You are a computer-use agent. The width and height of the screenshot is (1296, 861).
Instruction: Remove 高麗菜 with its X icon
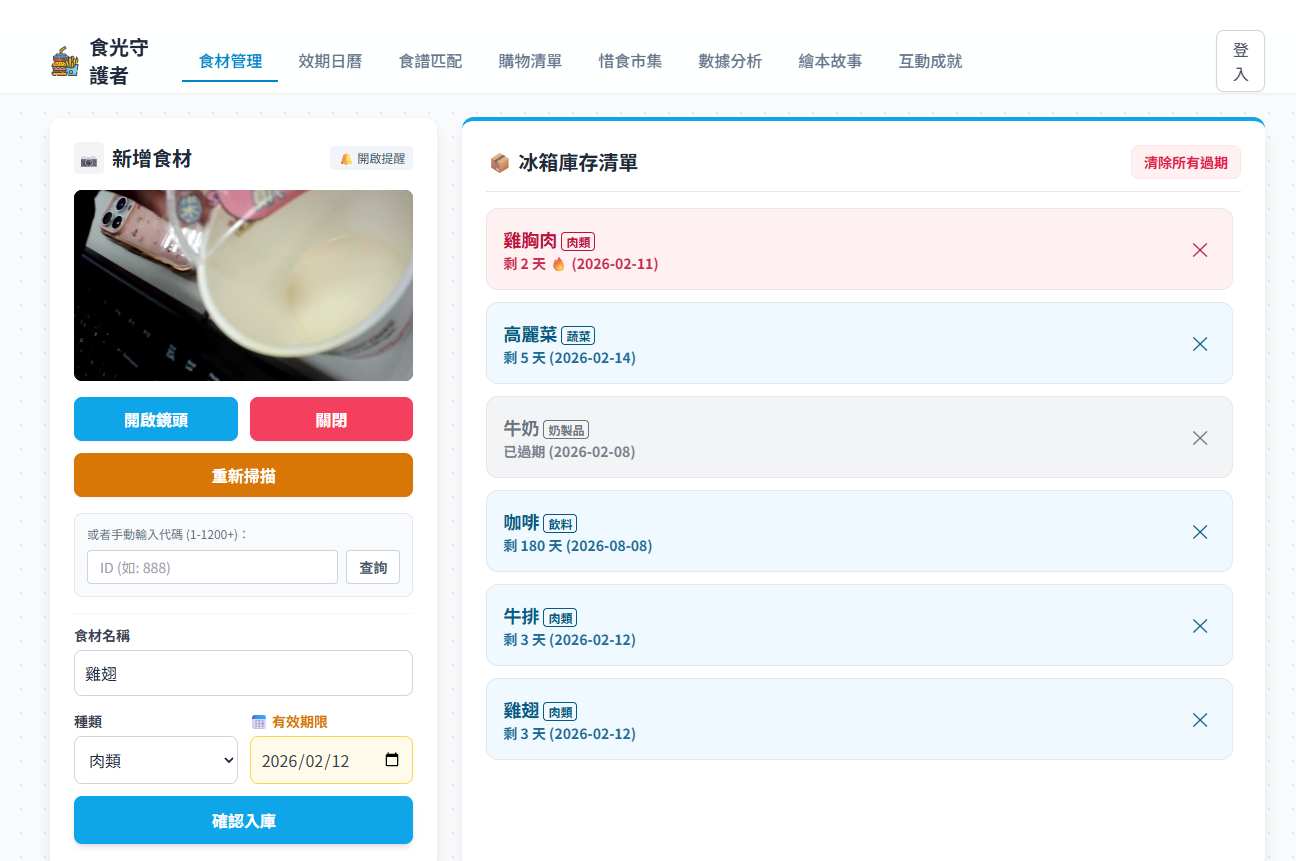(1200, 343)
